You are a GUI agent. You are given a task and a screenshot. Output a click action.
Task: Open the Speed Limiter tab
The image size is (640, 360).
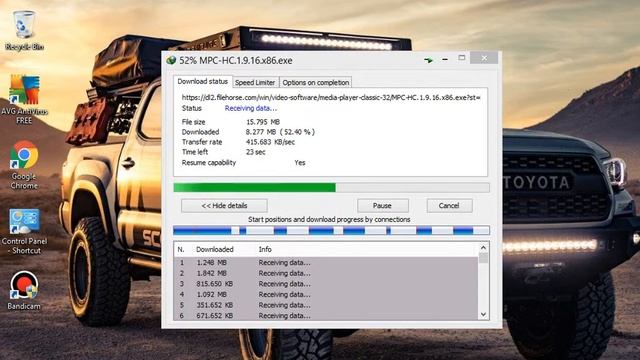click(x=255, y=82)
